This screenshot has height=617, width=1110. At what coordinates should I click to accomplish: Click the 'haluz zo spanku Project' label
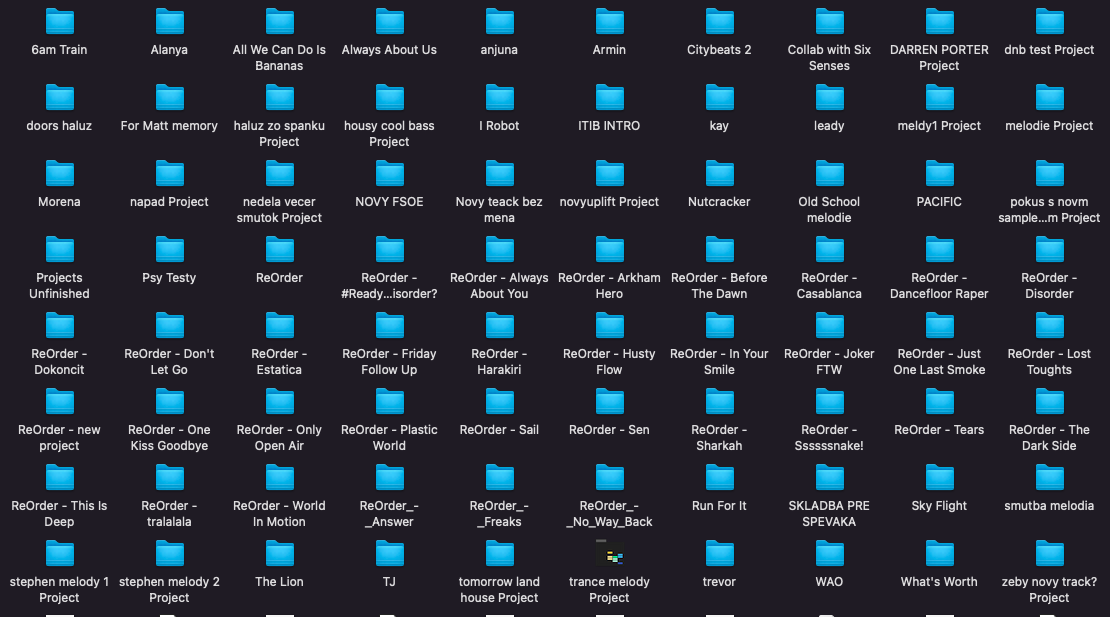280,134
